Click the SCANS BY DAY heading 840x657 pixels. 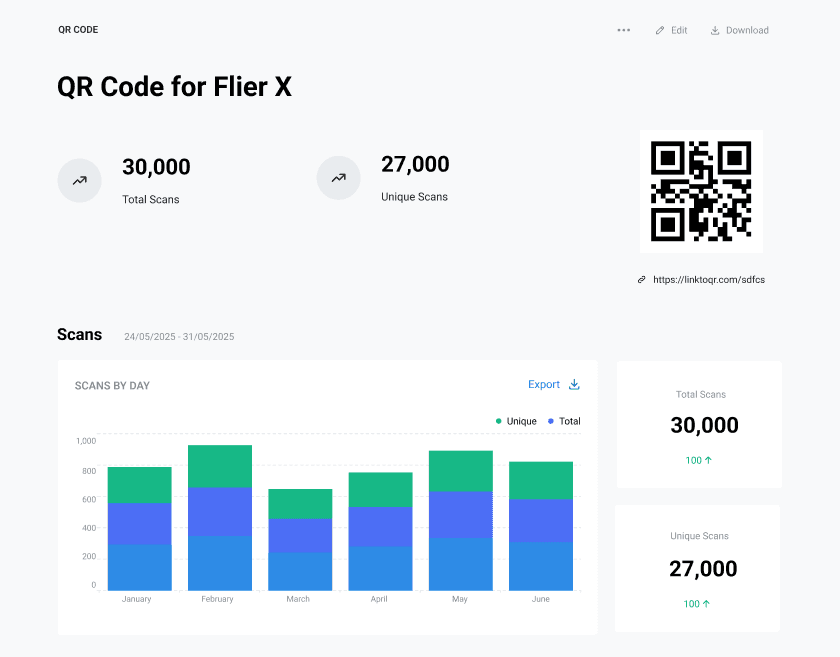[x=112, y=386]
